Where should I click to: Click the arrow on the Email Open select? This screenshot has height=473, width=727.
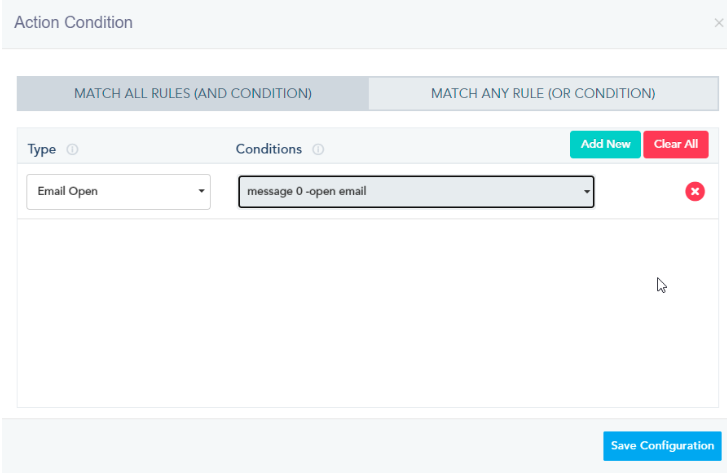point(201,191)
